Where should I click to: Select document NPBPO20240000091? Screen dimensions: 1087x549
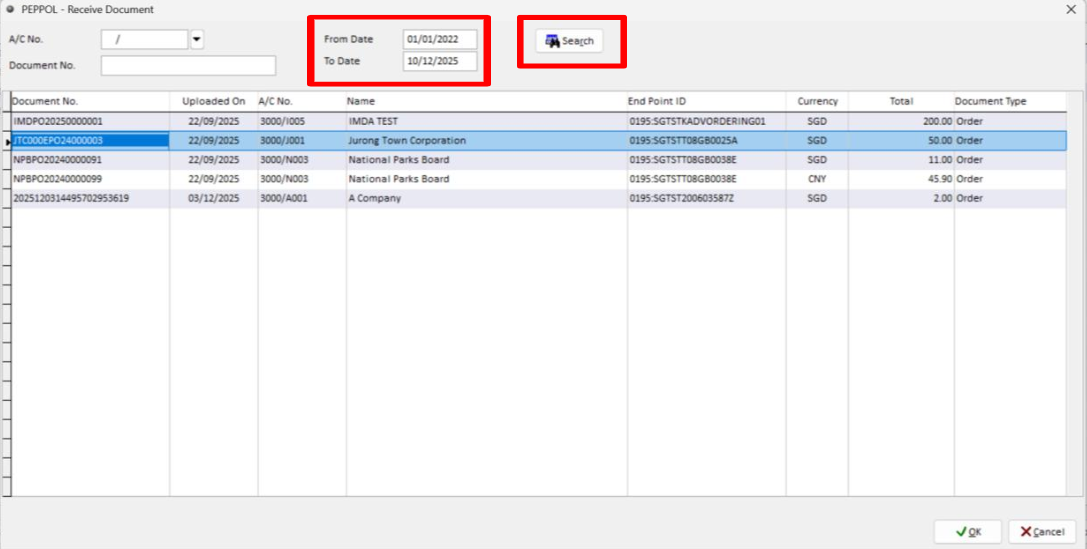(x=90, y=160)
